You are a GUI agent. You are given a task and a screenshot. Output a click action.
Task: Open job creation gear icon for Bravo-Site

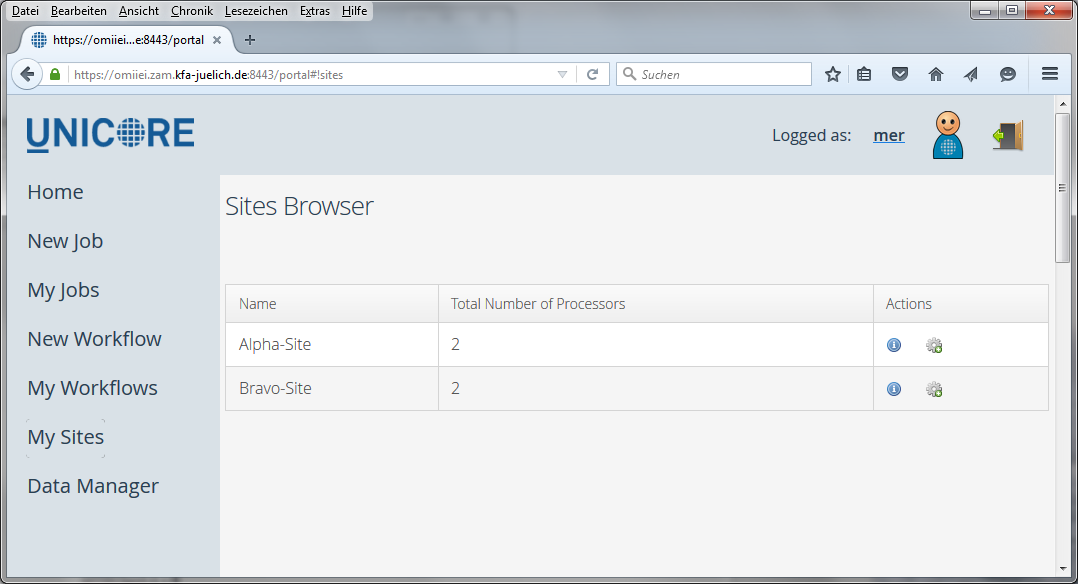pos(934,389)
